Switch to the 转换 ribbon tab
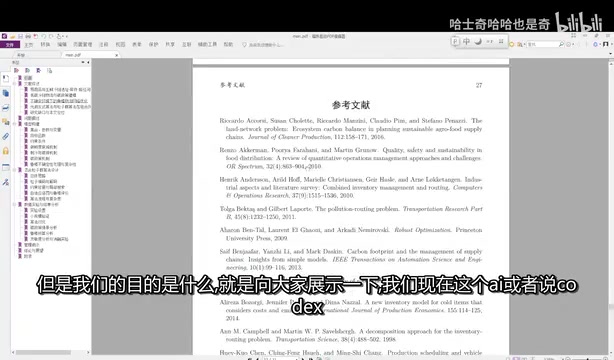This screenshot has height=360, width=614. [x=45, y=45]
